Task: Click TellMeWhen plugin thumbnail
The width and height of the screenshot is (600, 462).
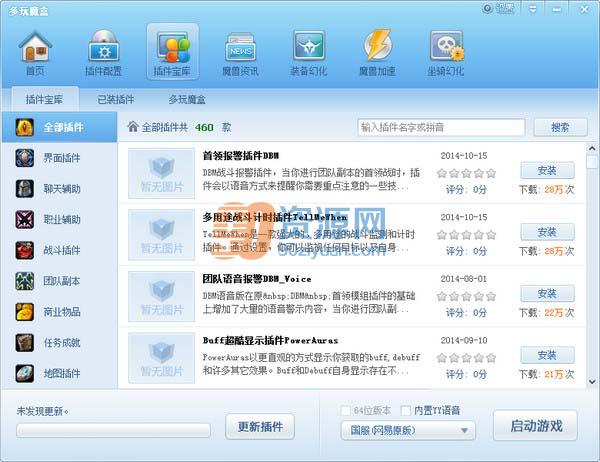Action: pyautogui.click(x=161, y=235)
